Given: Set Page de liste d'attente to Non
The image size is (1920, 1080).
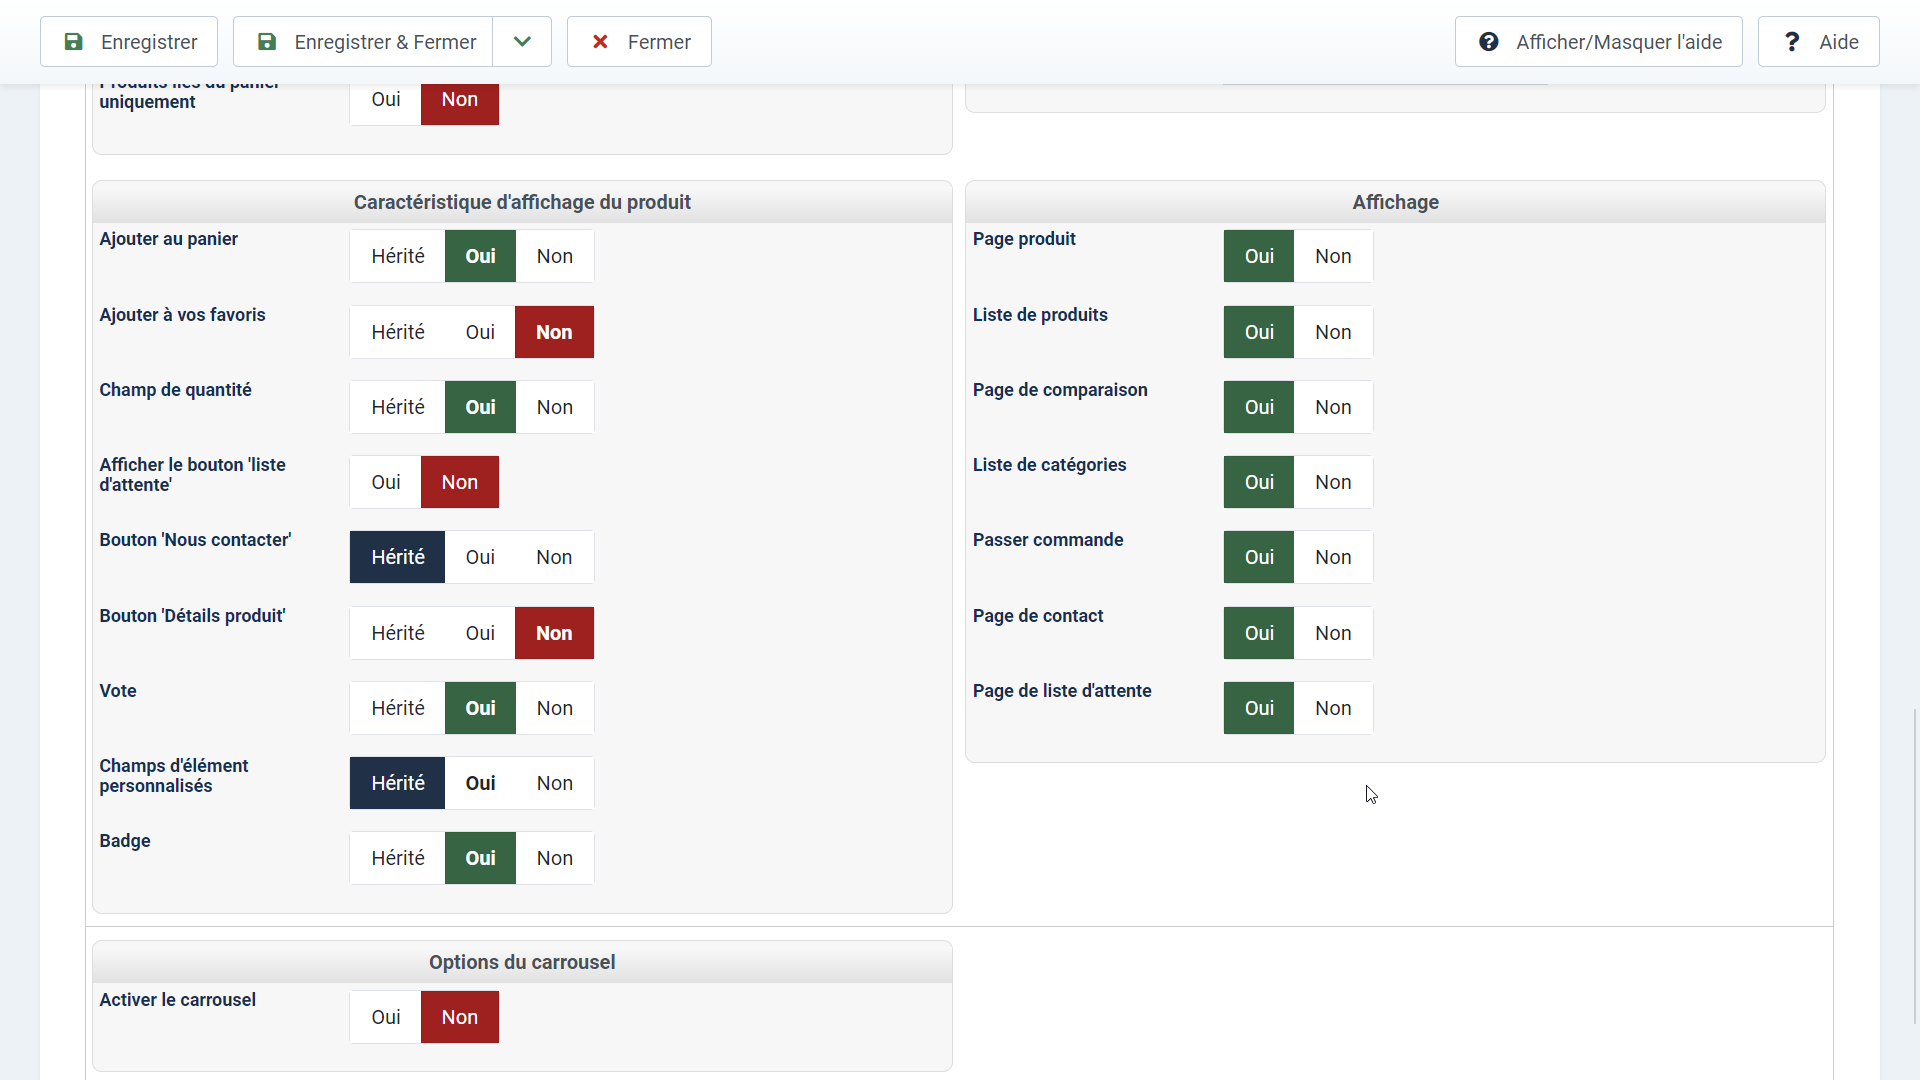Looking at the screenshot, I should click(x=1333, y=709).
